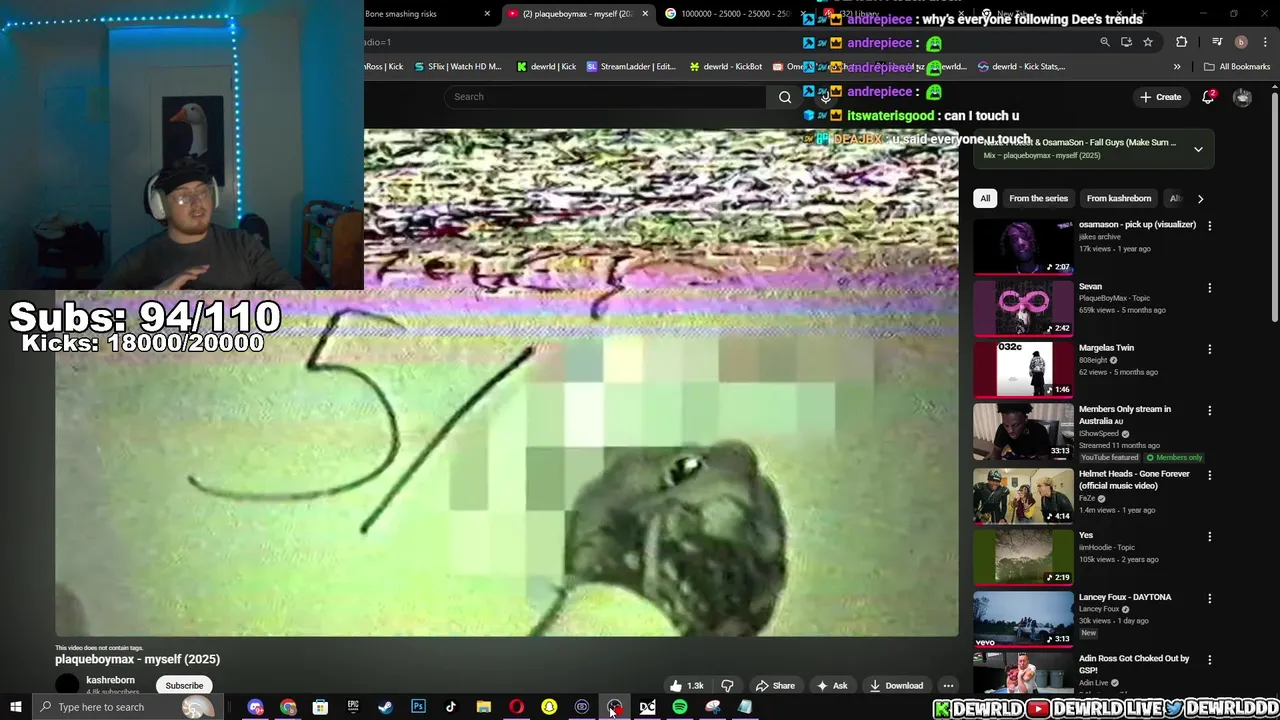
Task: Open dewrld Kick bookmark
Action: click(546, 67)
